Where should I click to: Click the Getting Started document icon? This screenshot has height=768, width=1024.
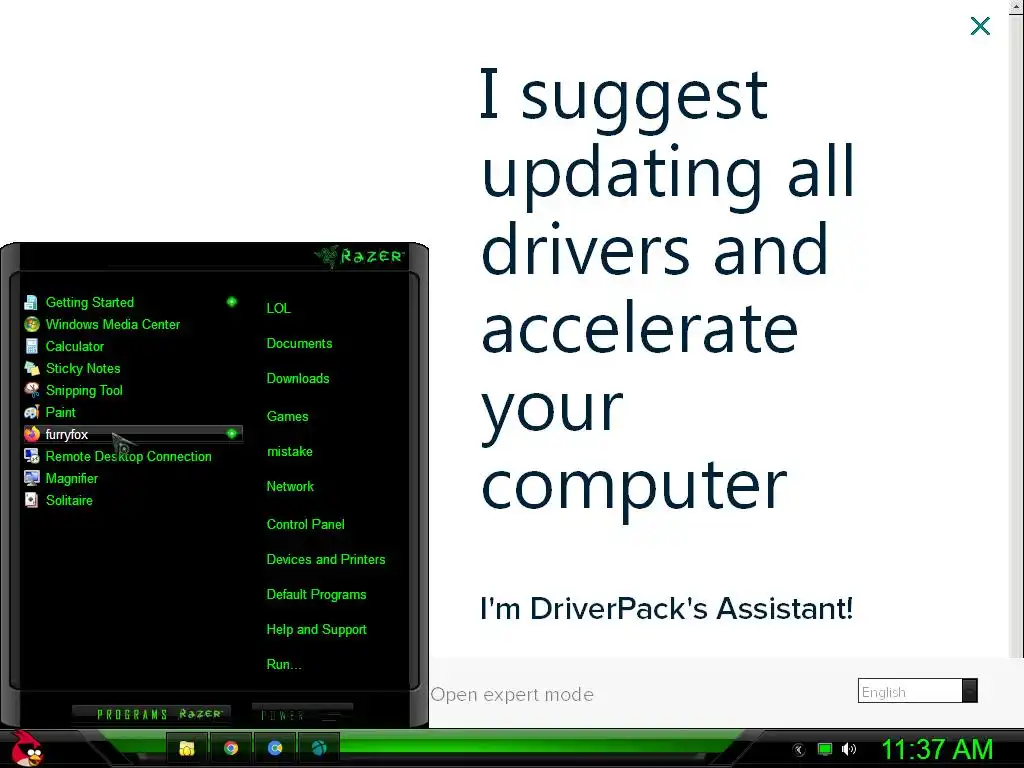pyautogui.click(x=31, y=302)
